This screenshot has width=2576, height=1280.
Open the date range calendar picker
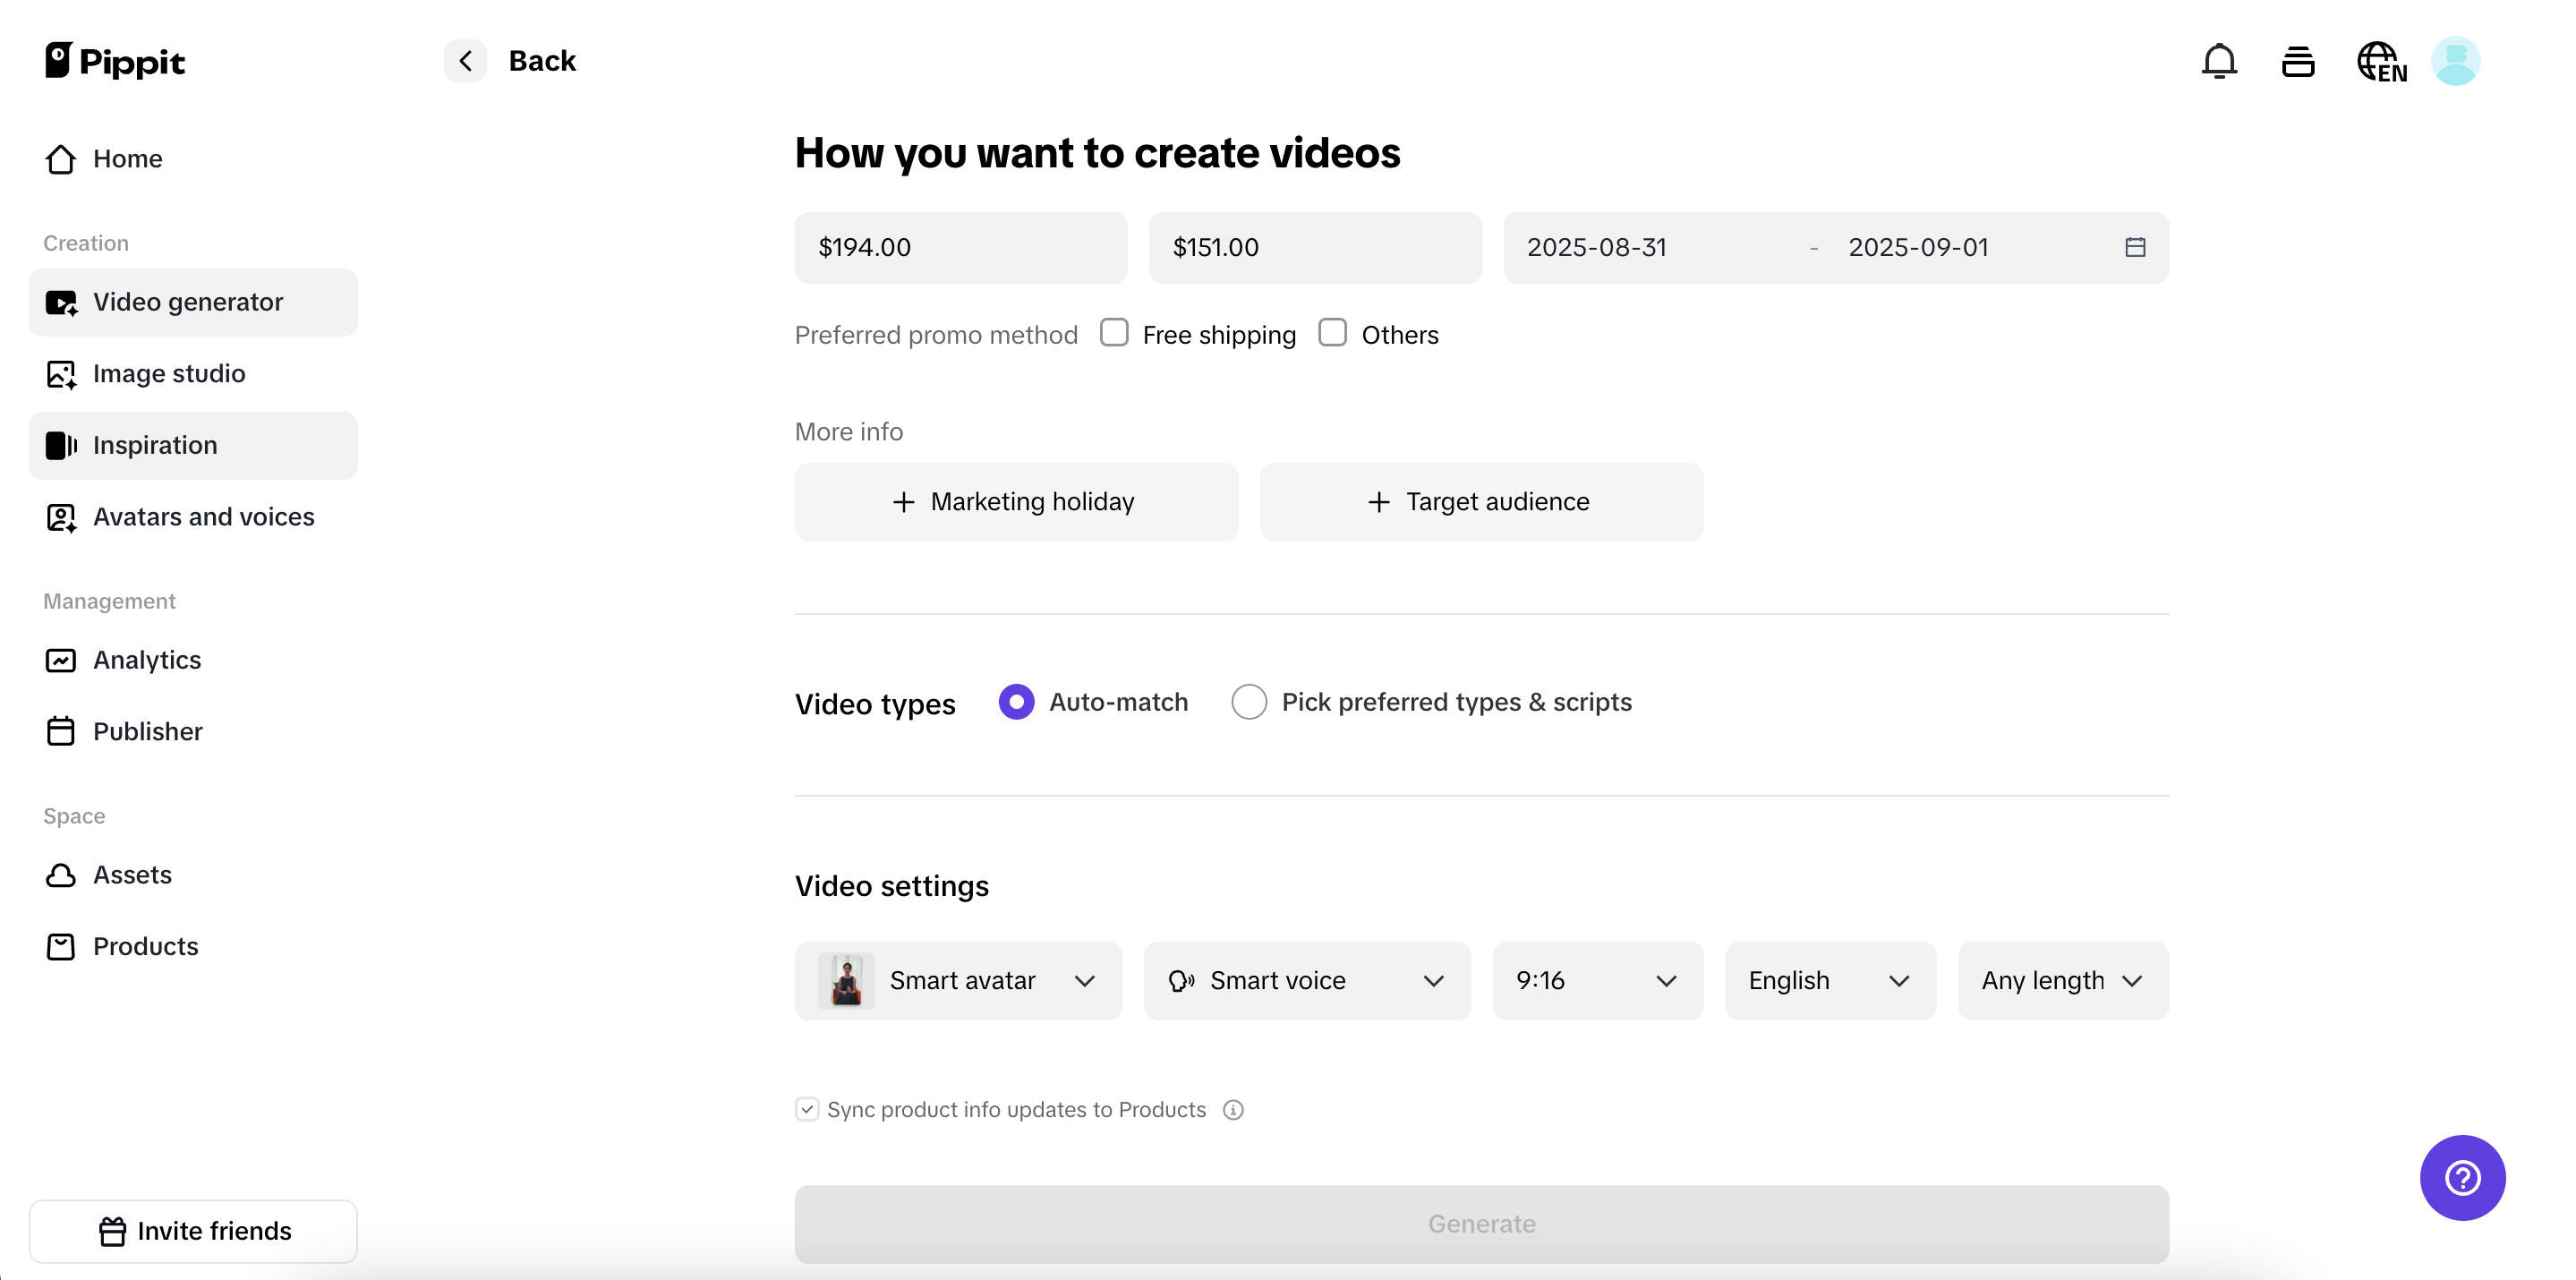click(x=2136, y=247)
